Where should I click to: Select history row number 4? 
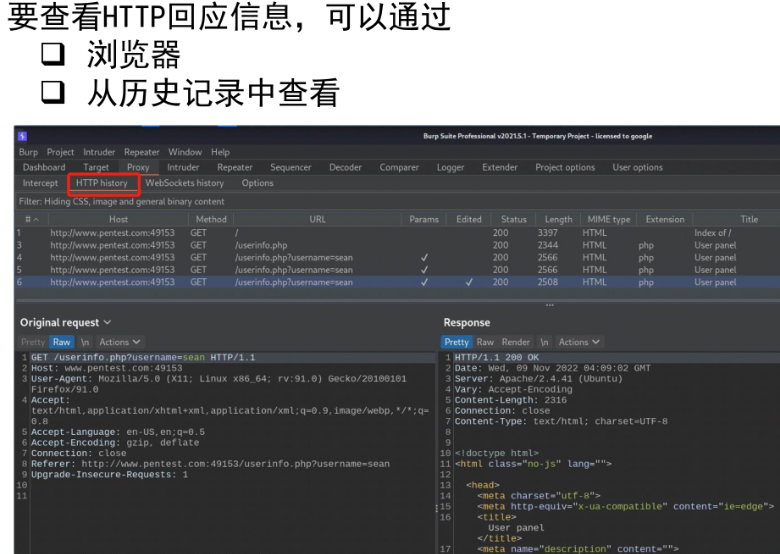pyautogui.click(x=397, y=258)
